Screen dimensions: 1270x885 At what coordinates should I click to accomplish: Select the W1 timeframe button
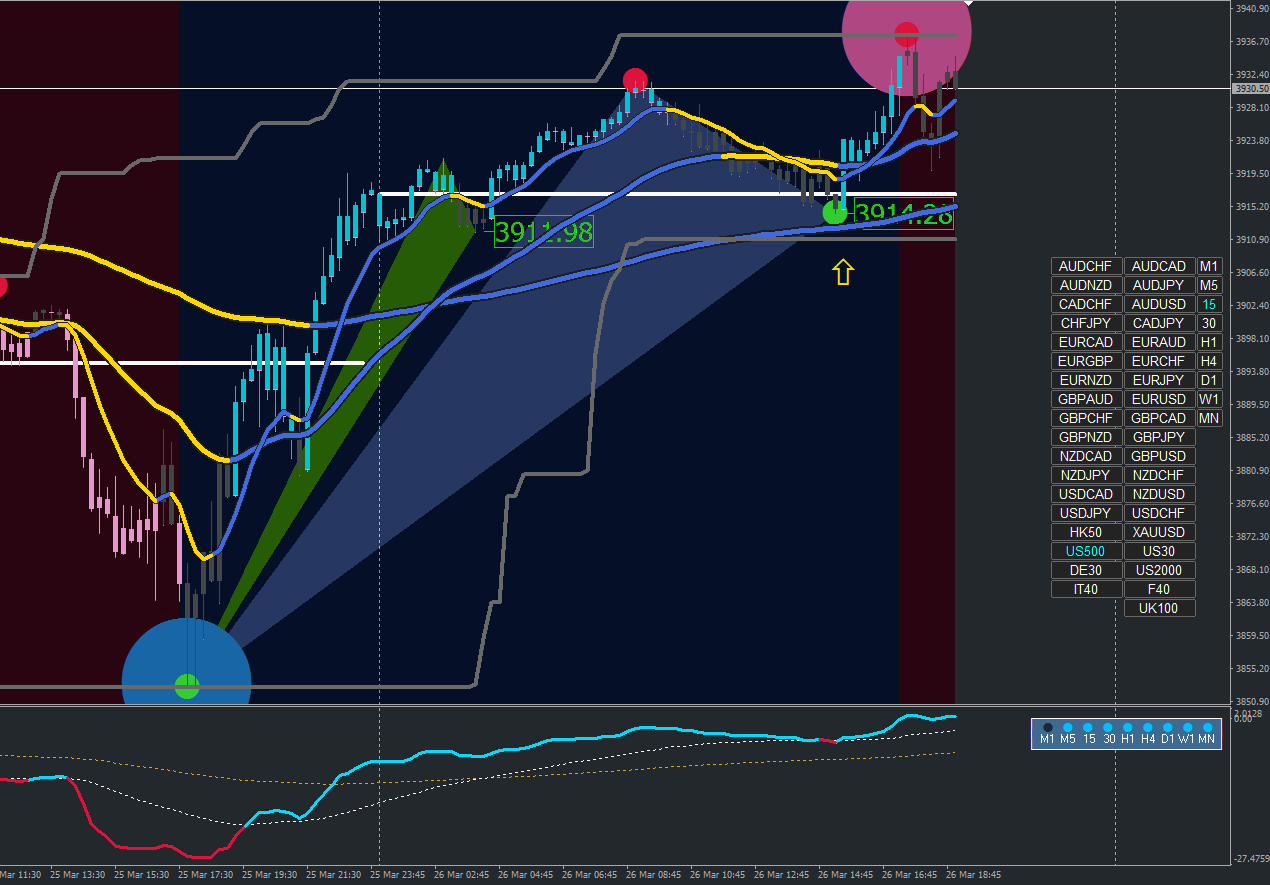[x=1209, y=399]
